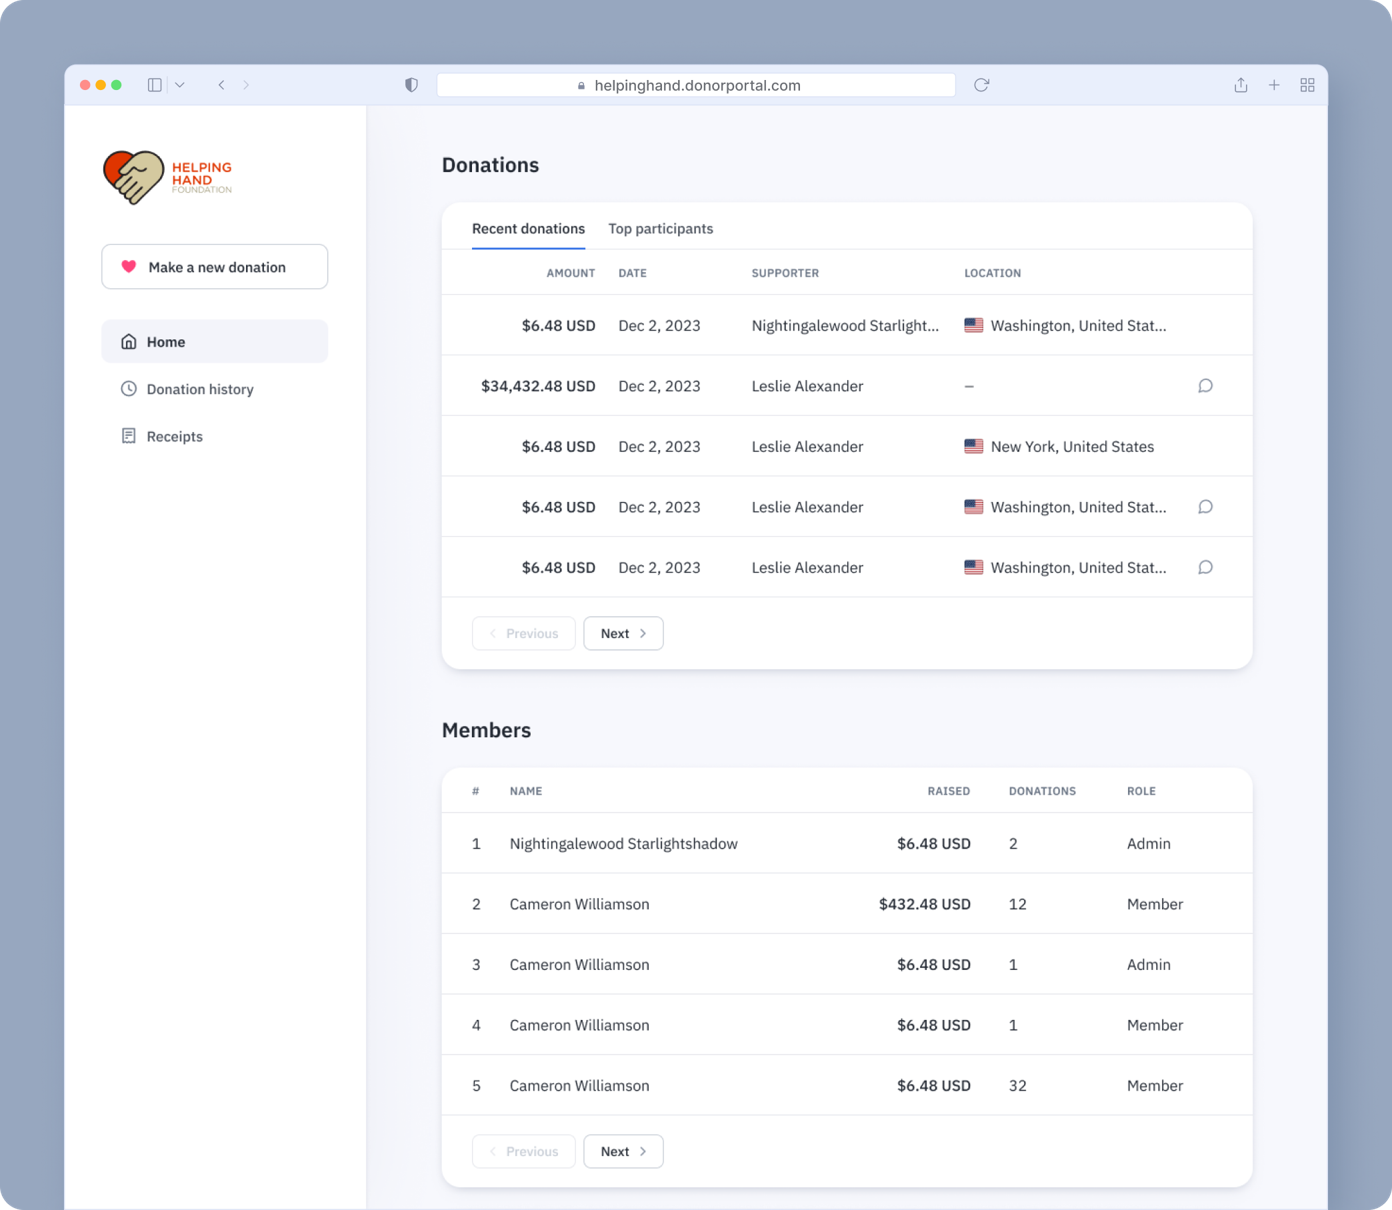The height and width of the screenshot is (1210, 1392).
Task: Click the page reload icon
Action: pyautogui.click(x=981, y=85)
